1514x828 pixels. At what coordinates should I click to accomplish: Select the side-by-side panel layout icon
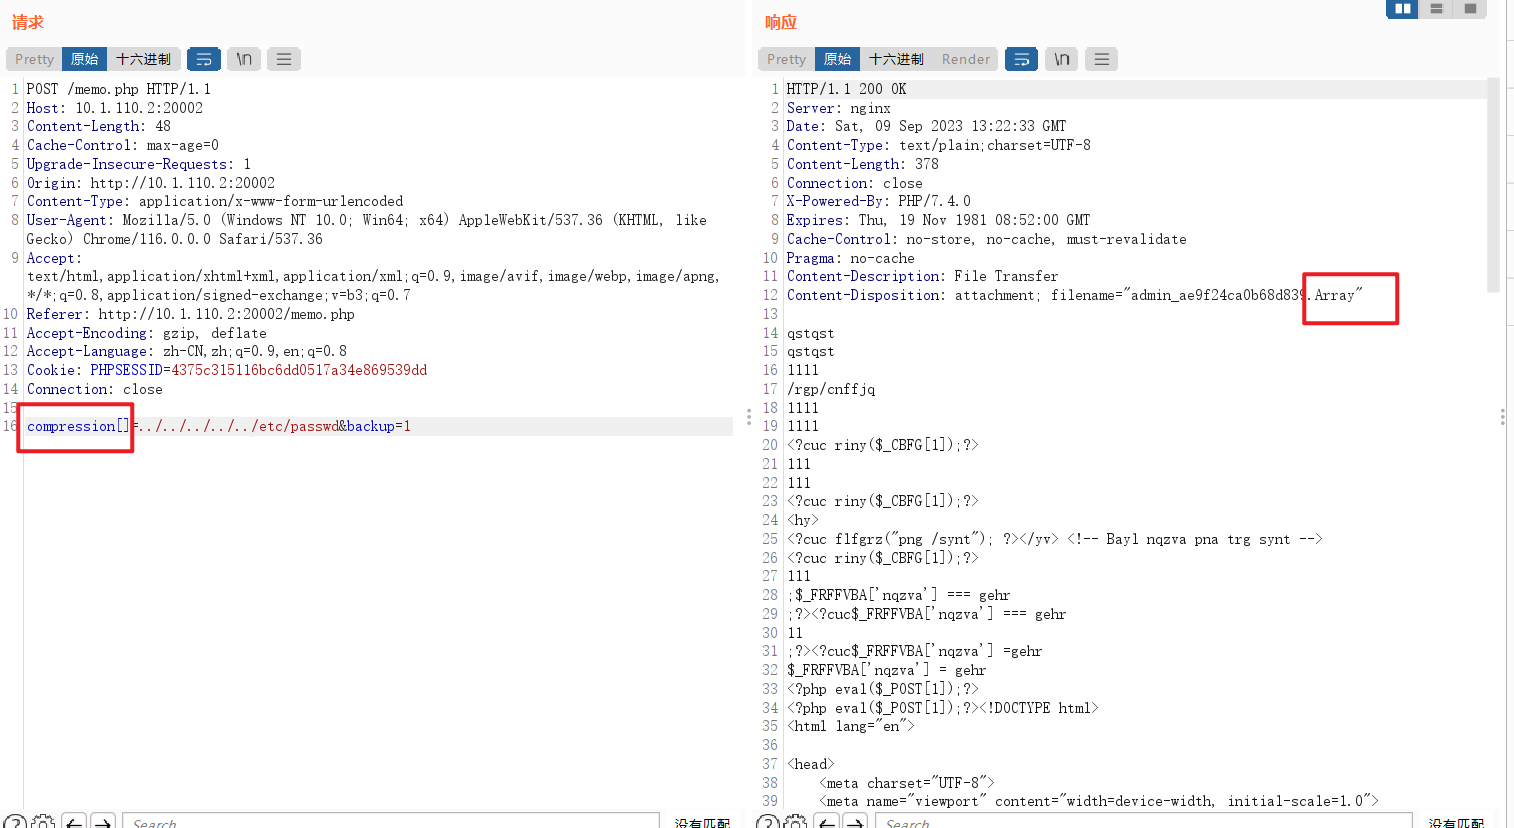(1402, 9)
